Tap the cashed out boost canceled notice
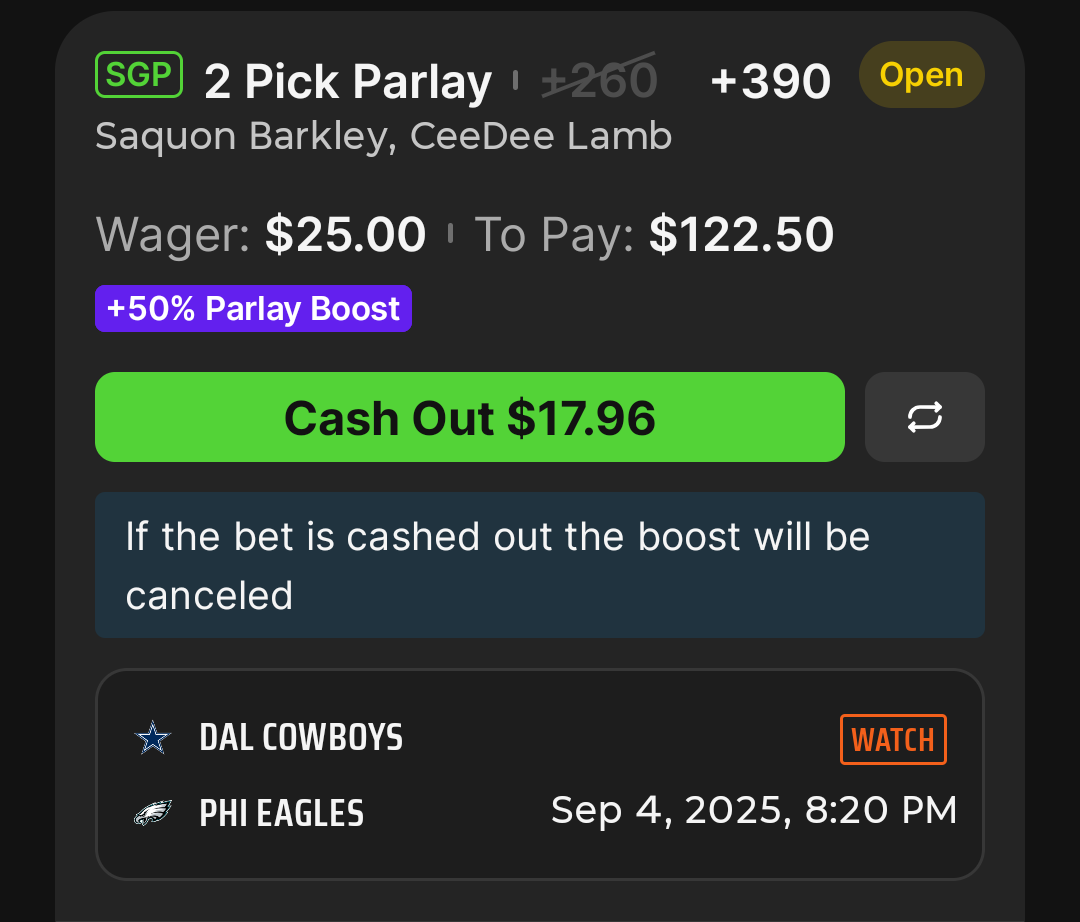Viewport: 1080px width, 922px height. (x=540, y=565)
